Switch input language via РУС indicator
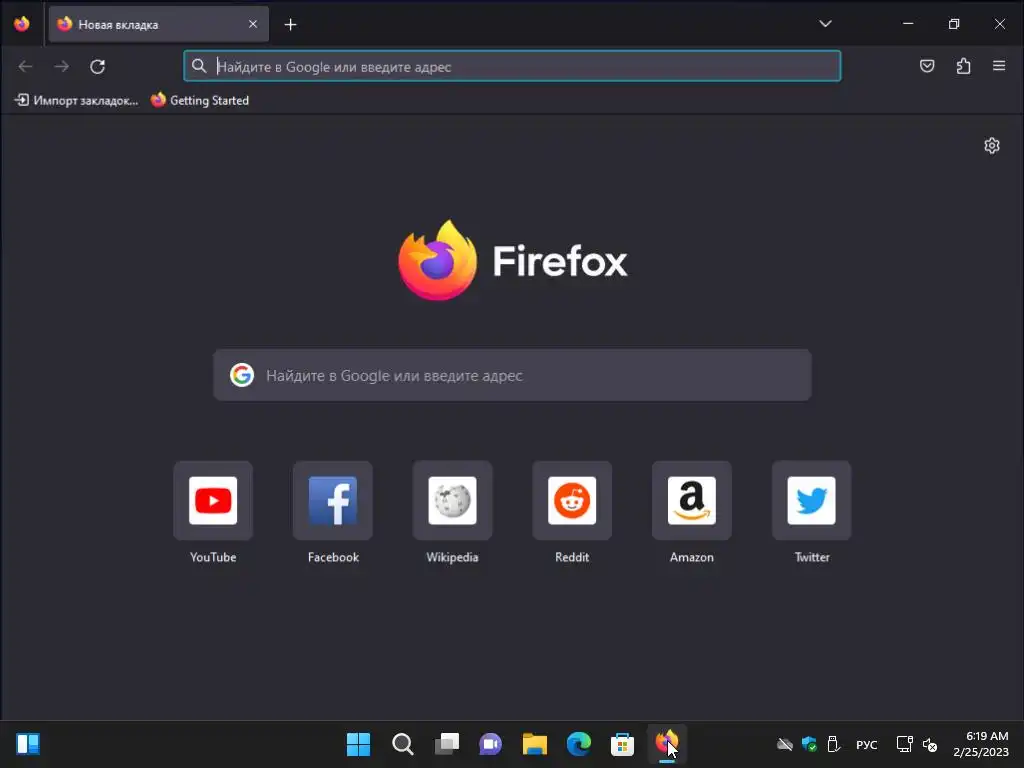Viewport: 1024px width, 768px height. tap(867, 744)
